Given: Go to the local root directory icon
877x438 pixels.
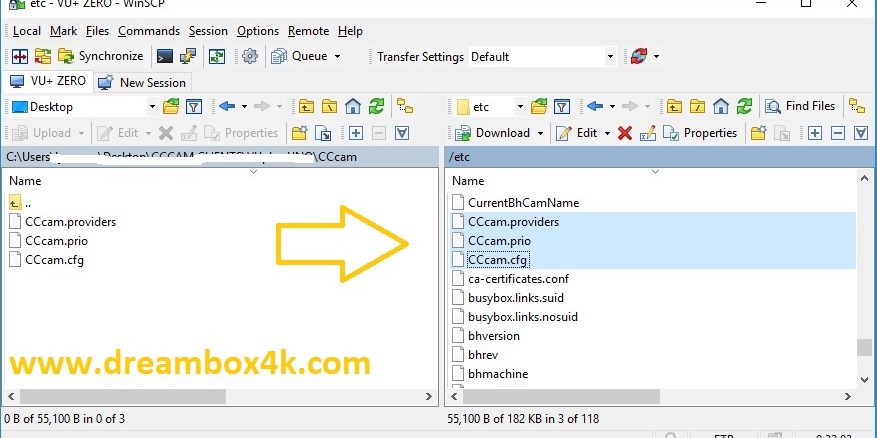Looking at the screenshot, I should point(329,106).
